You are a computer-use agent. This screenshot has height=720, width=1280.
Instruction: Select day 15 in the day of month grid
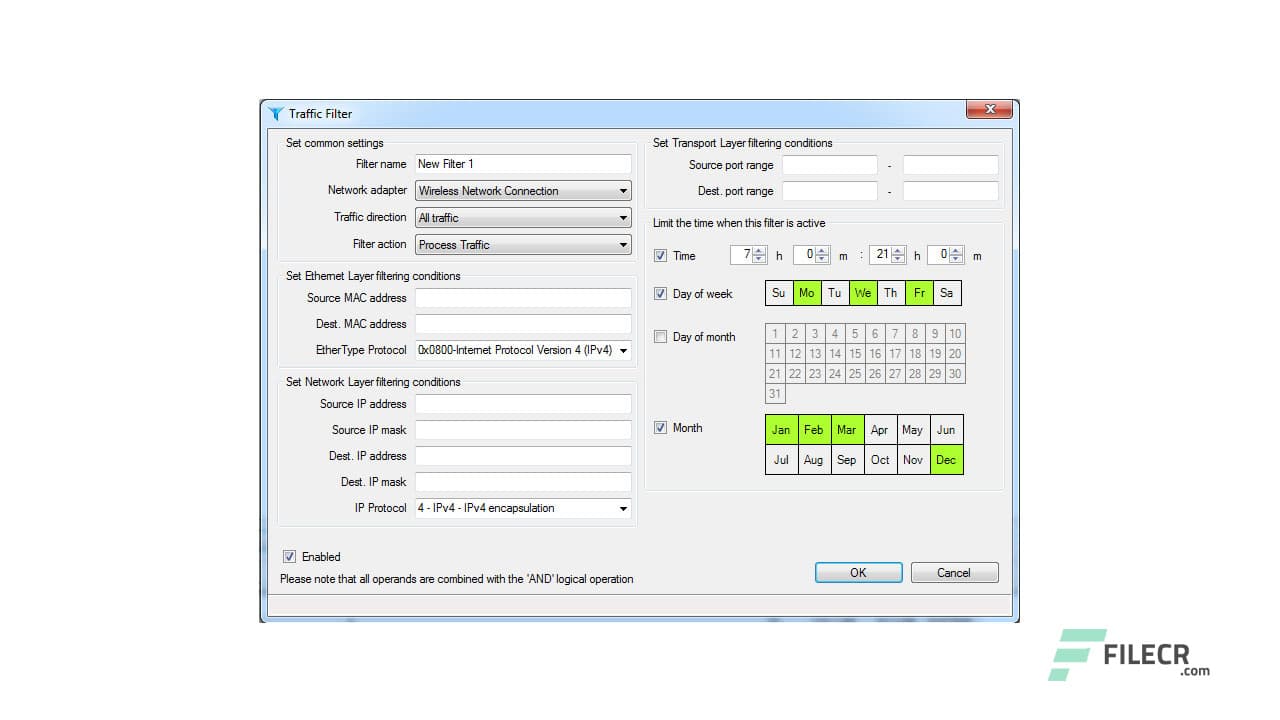856,353
